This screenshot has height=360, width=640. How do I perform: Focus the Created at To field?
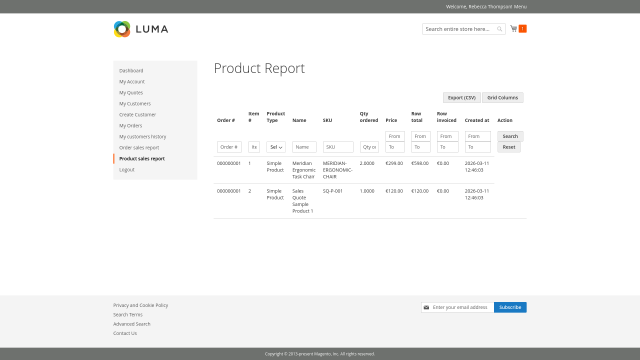coord(478,147)
